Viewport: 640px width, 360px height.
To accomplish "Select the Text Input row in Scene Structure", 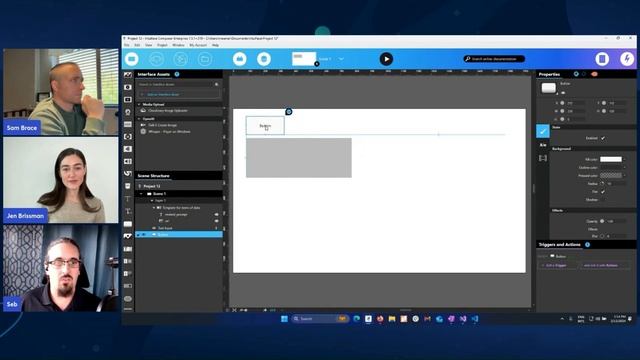I will tap(179, 228).
